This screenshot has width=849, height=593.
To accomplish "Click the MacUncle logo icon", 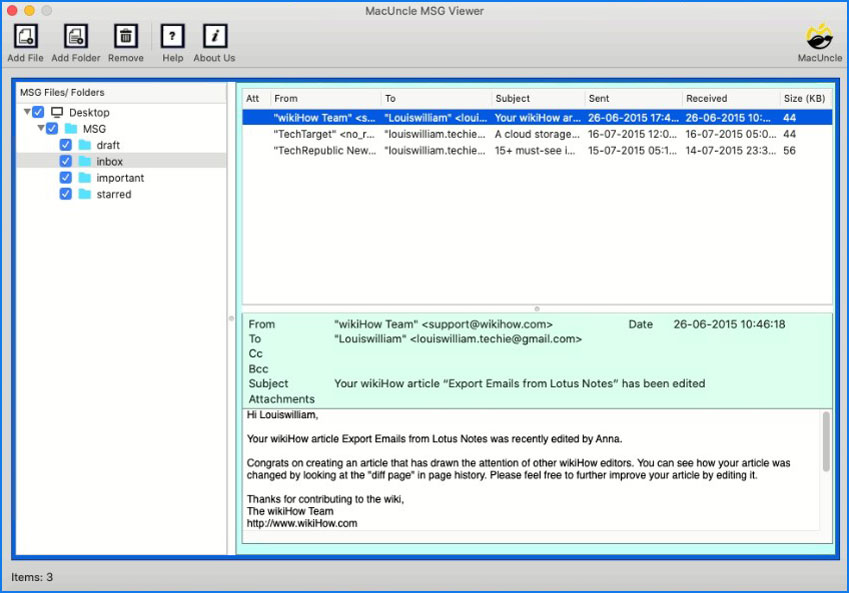I will pos(819,37).
